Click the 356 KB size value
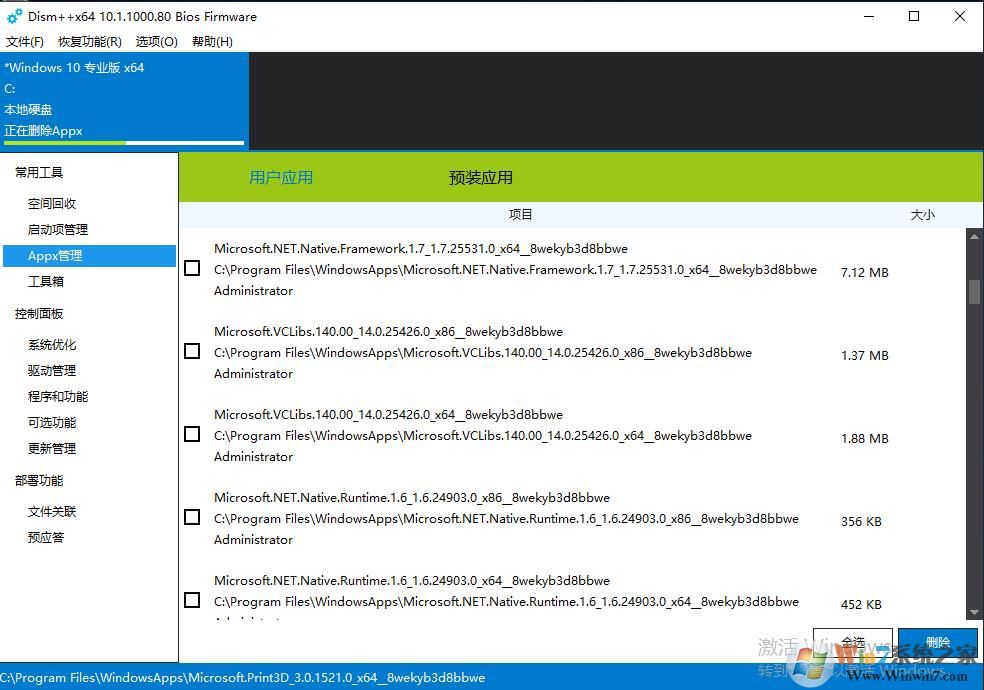The image size is (984, 690). 861,521
